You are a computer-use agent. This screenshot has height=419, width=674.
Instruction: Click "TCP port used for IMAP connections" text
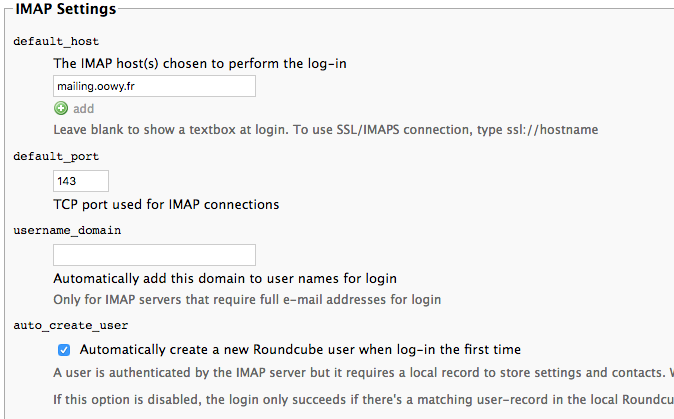(x=166, y=204)
